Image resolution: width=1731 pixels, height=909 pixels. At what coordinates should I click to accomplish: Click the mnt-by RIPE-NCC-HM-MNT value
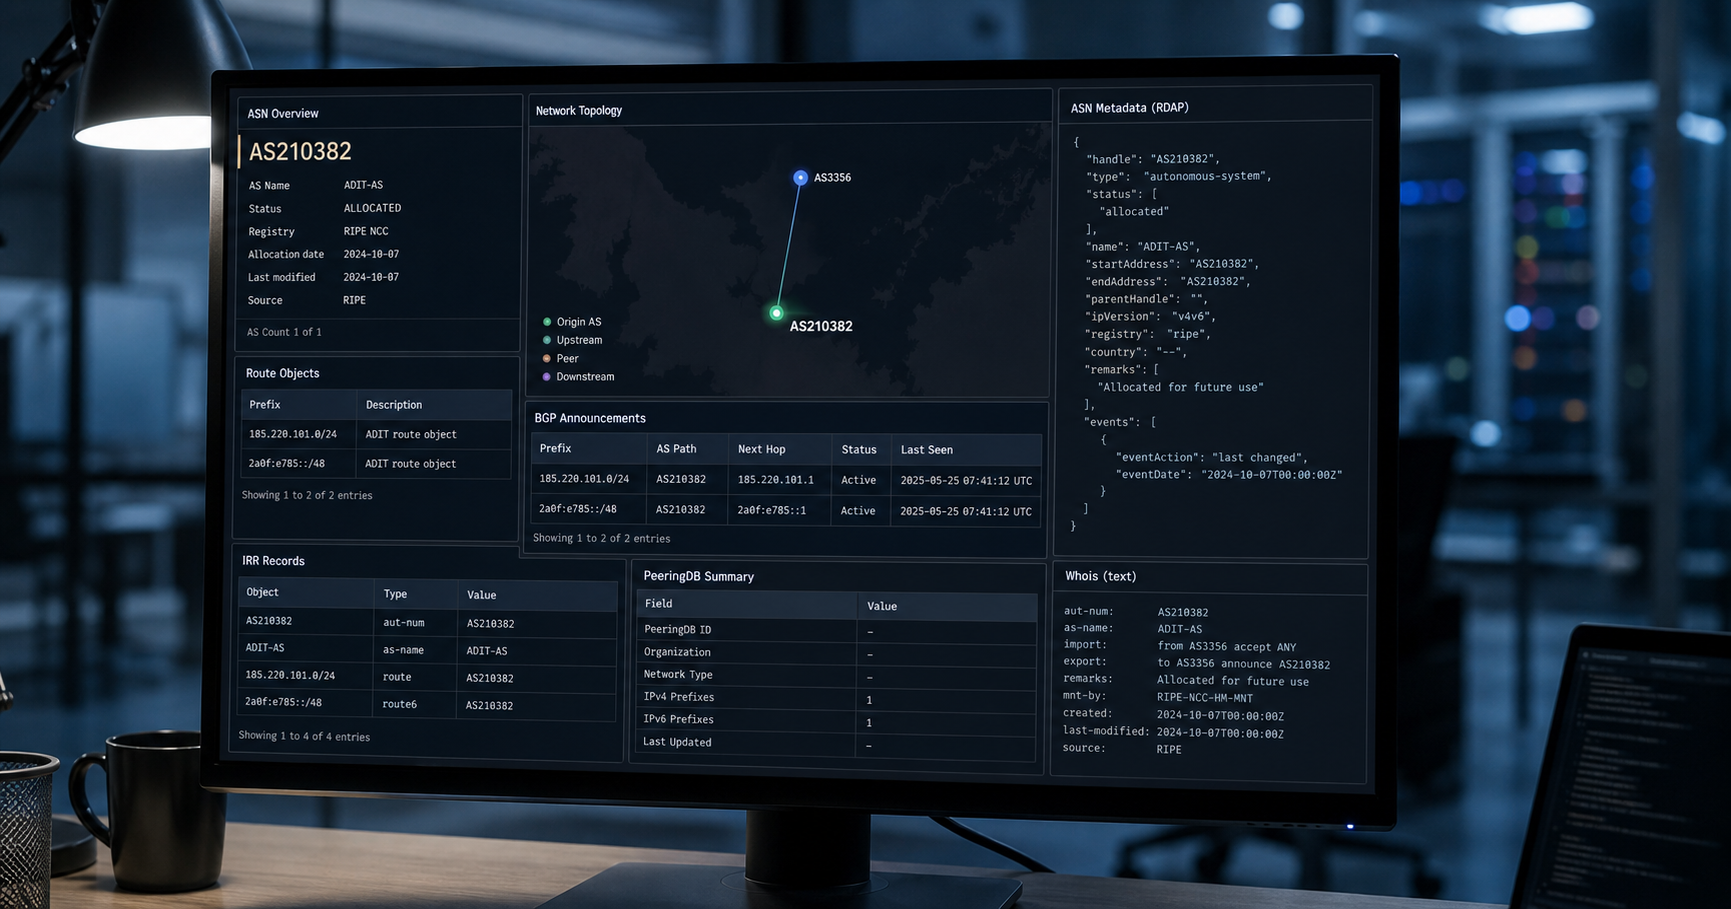[x=1205, y=698]
